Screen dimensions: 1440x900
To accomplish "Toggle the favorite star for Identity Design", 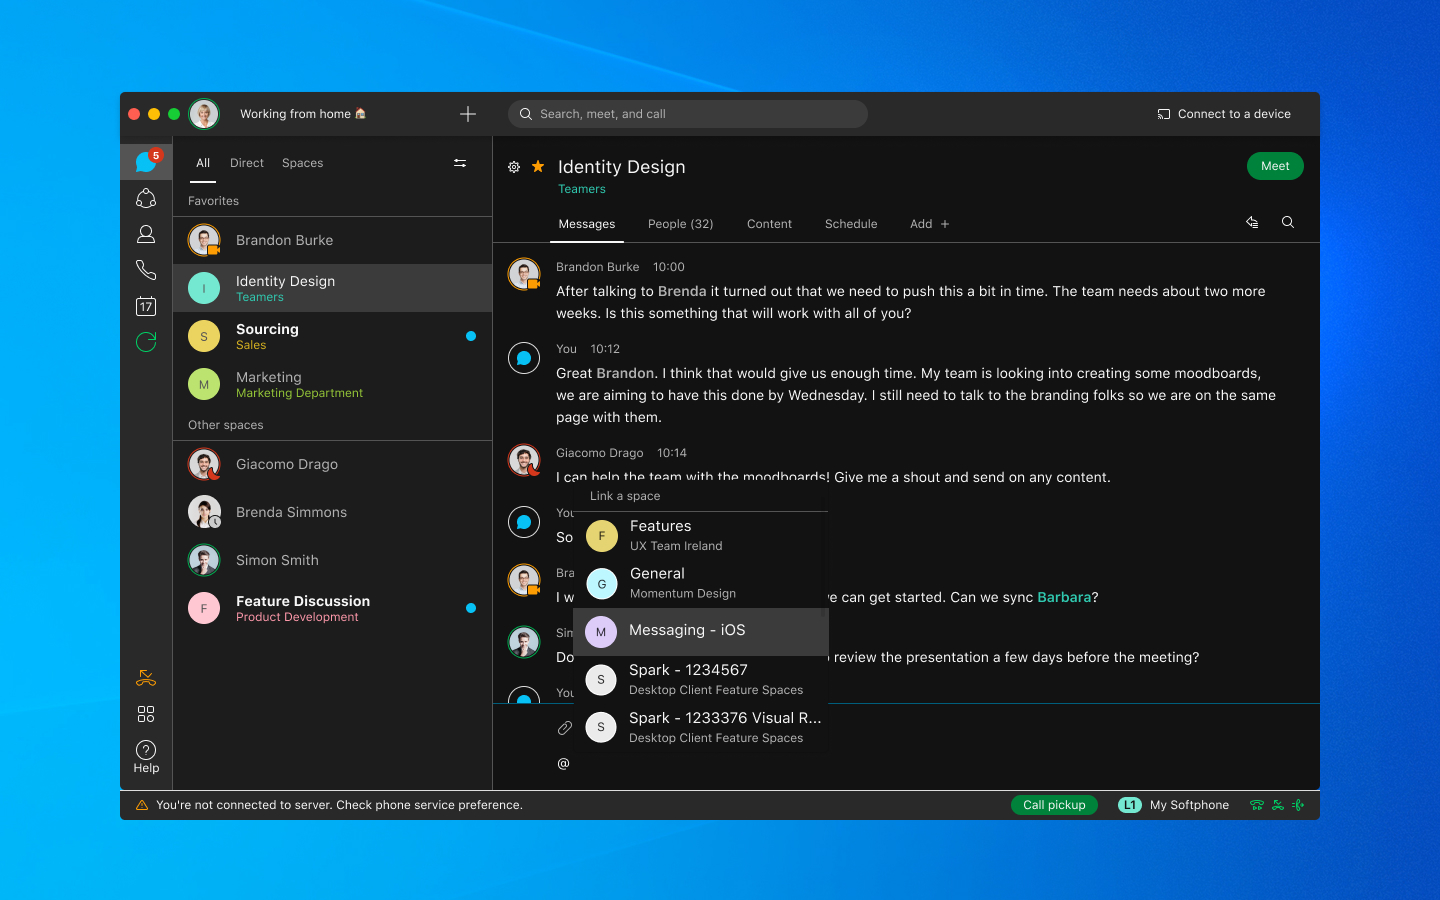I will click(x=538, y=166).
